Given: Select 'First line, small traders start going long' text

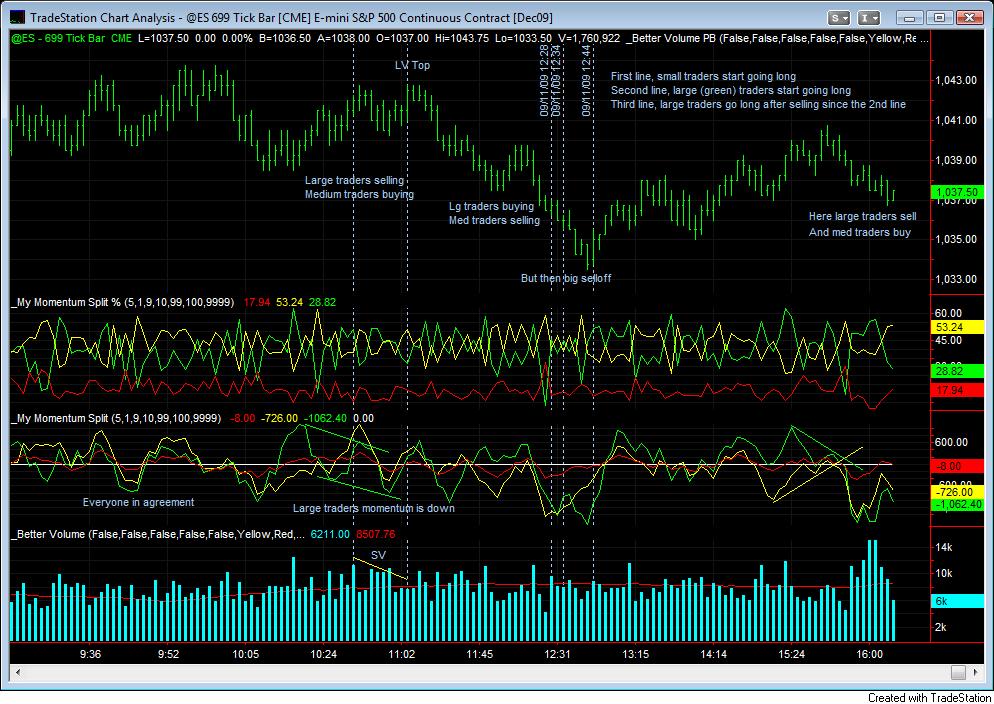Looking at the screenshot, I should [703, 77].
